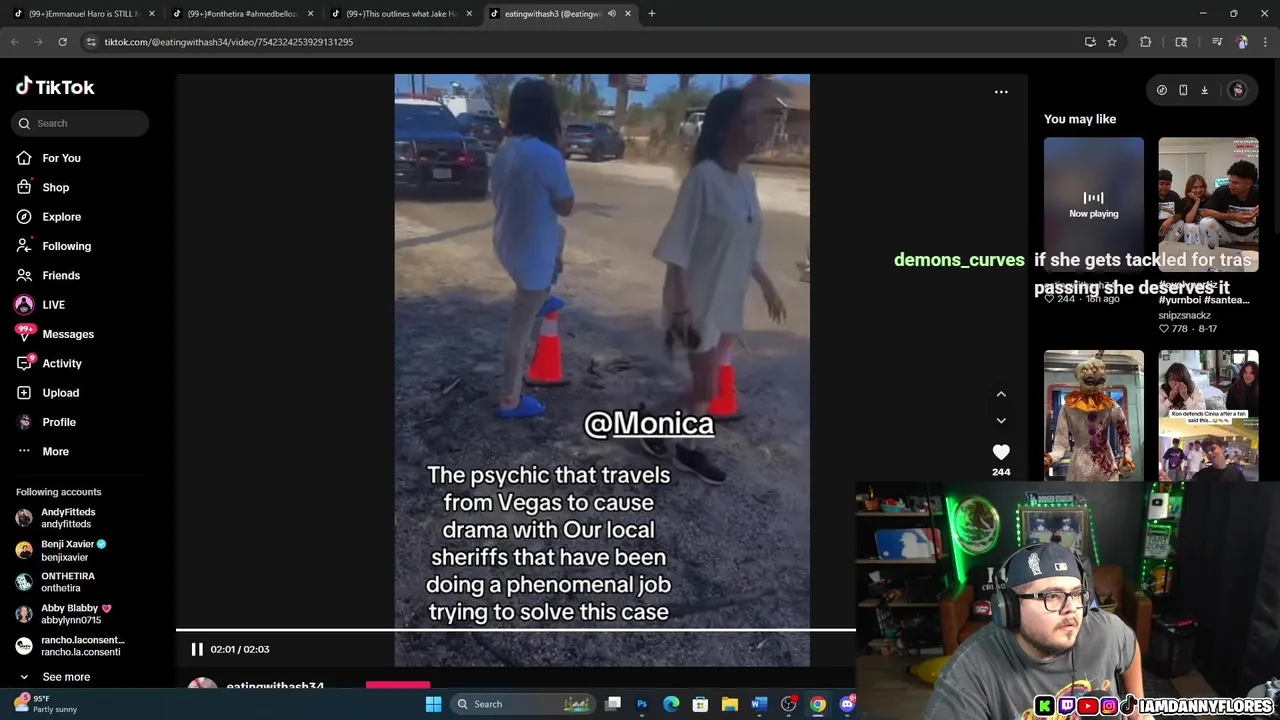Open snipzsnackz recommended video thumbnail
This screenshot has height=720, width=1280.
tap(1208, 205)
